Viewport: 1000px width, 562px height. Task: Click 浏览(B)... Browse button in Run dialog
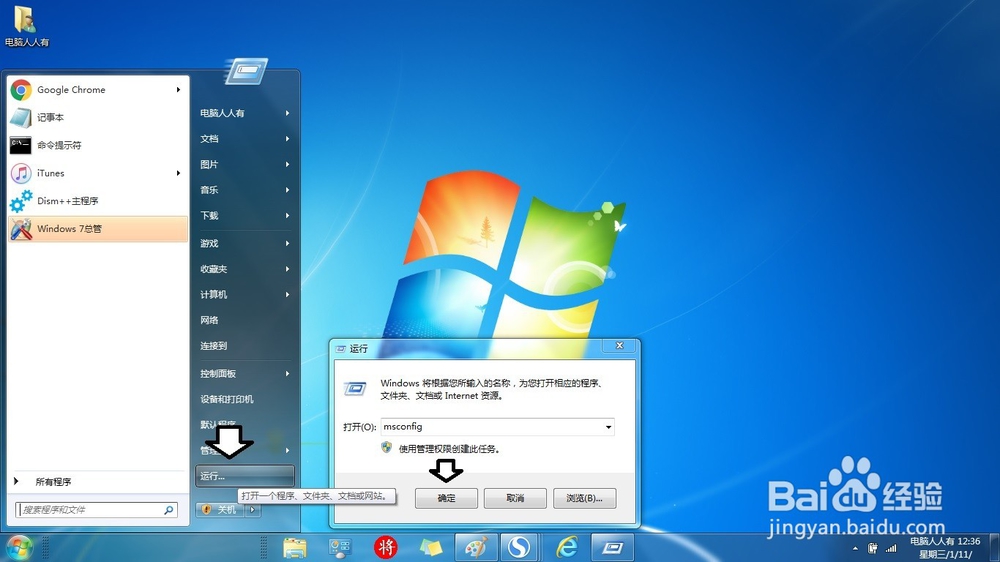(x=584, y=498)
